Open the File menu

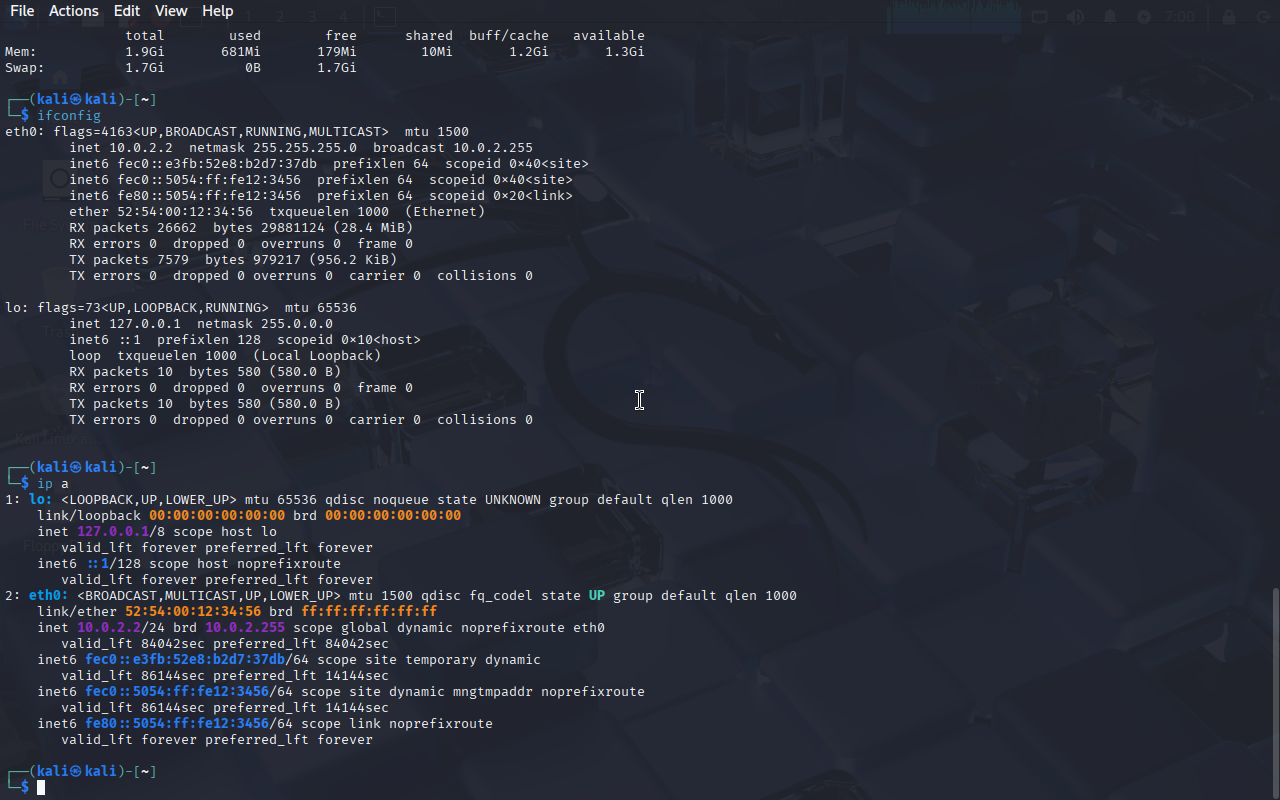point(22,11)
